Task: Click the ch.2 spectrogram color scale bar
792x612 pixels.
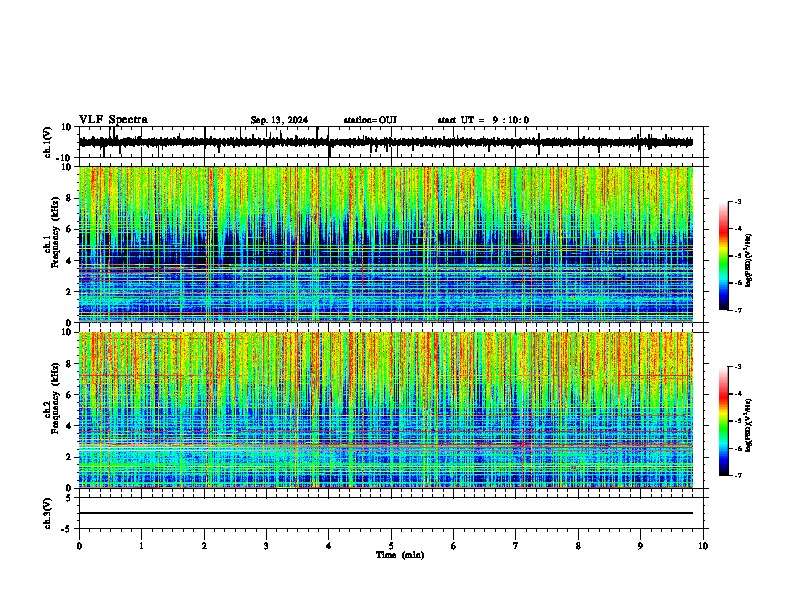Action: pos(724,421)
